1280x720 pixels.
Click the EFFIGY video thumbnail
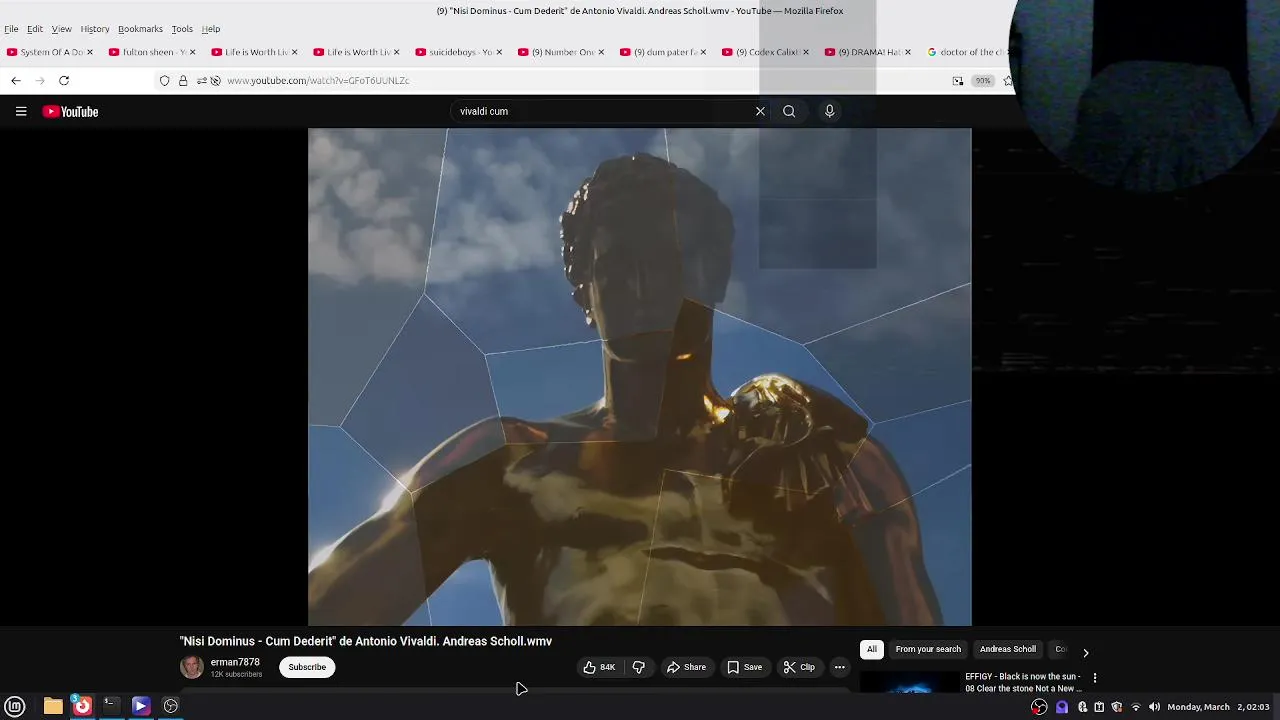tap(910, 684)
